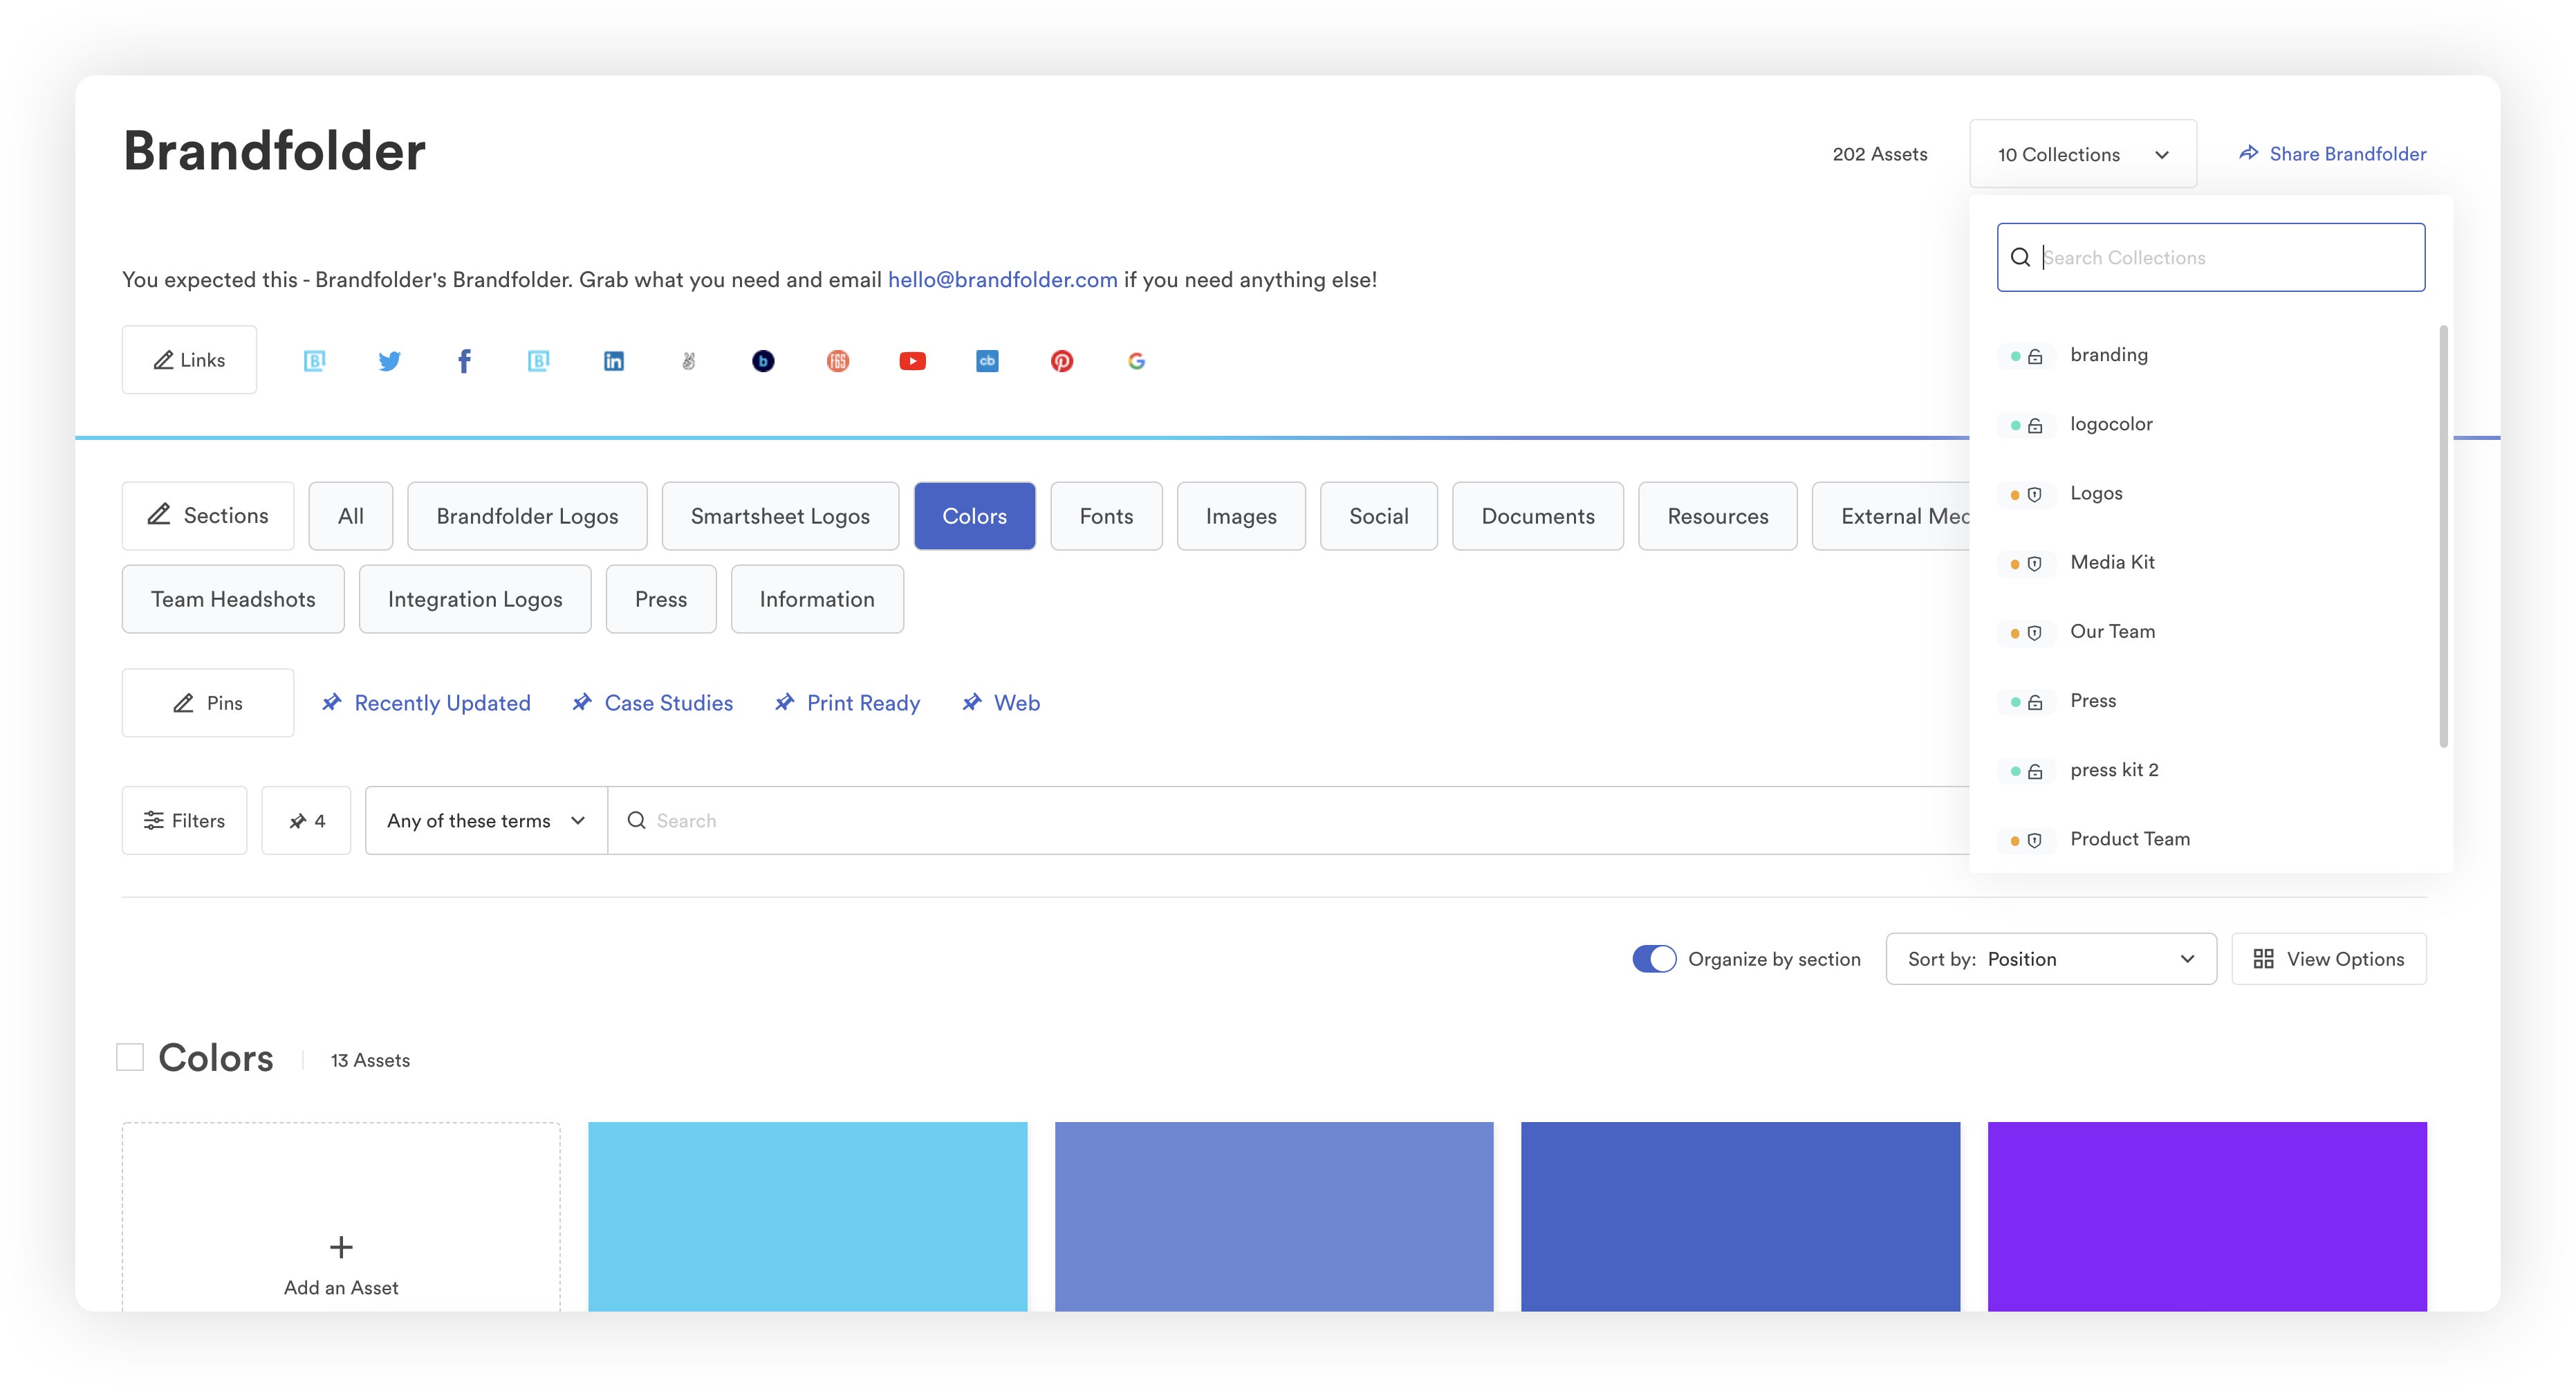Click the lock icon next to logocolor
Image resolution: width=2576 pixels, height=1387 pixels.
(x=2035, y=425)
